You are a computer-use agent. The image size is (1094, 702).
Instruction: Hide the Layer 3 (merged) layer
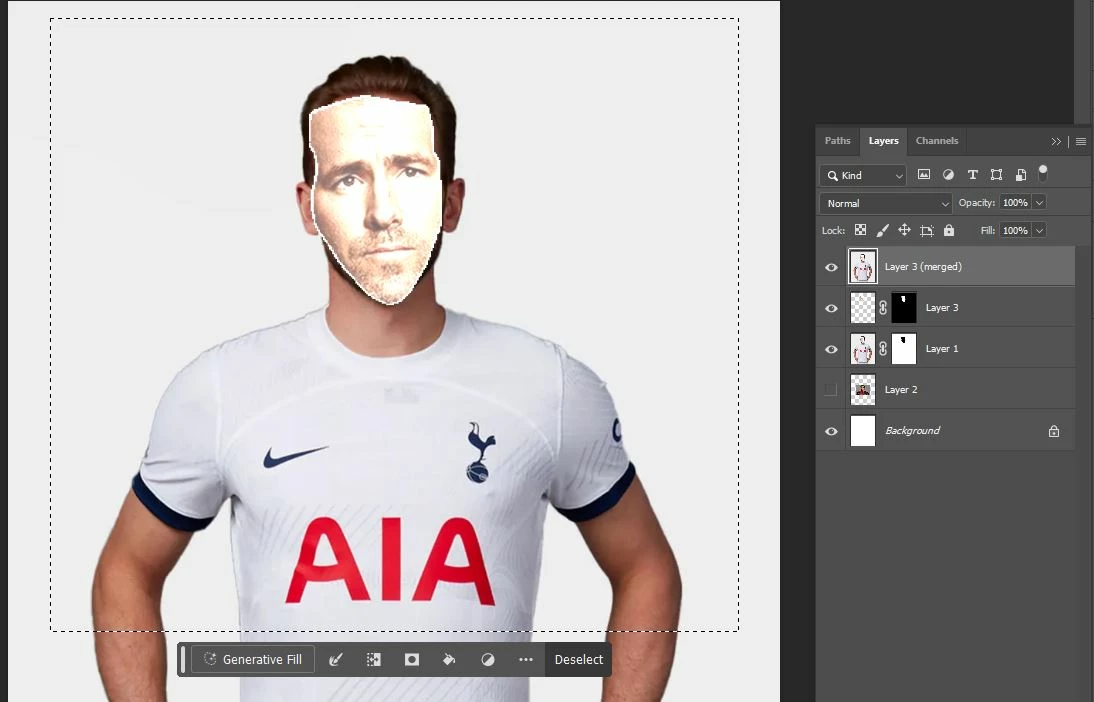tap(831, 267)
